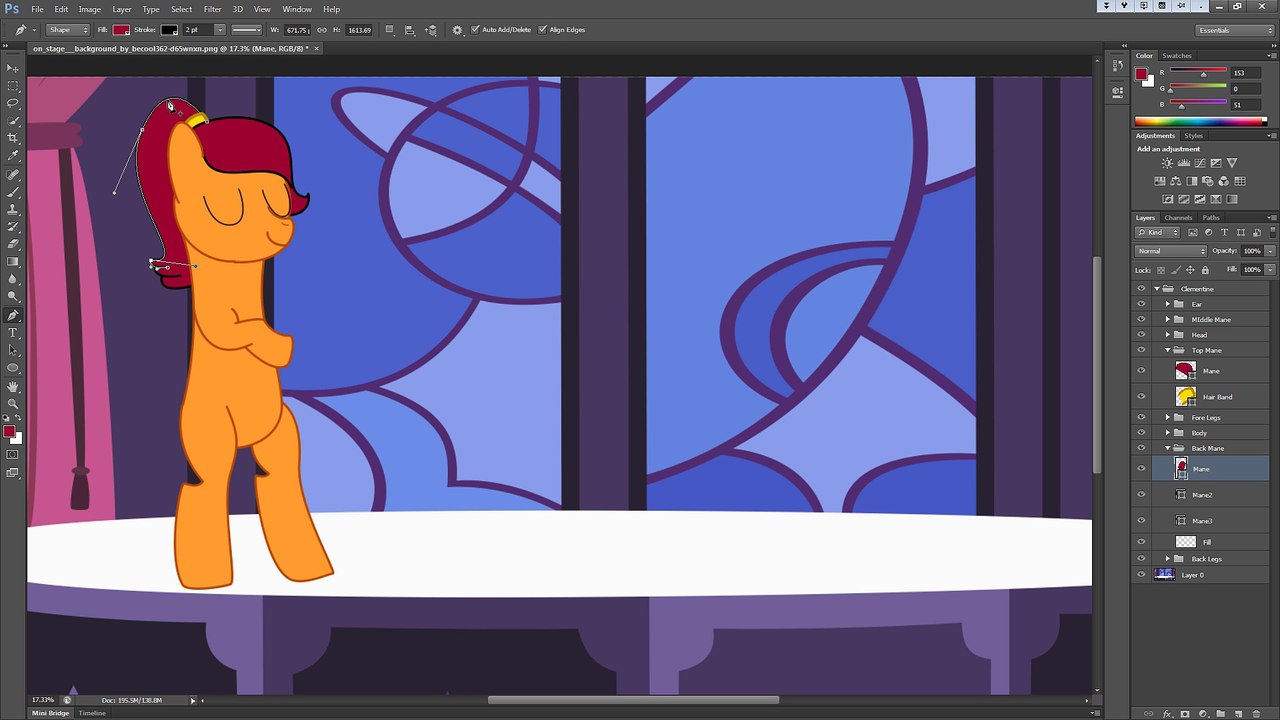
Task: Click the Lock all padlock icon
Action: 1205,270
